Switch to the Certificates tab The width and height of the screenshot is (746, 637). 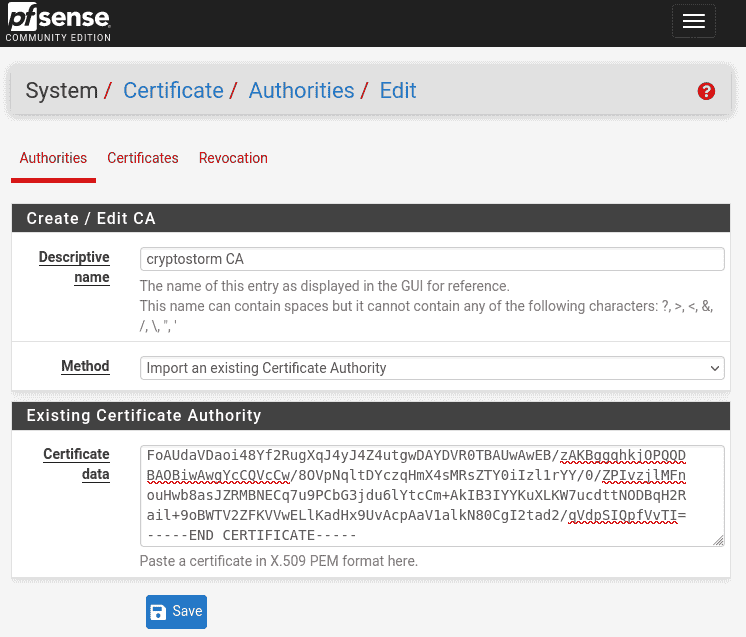pyautogui.click(x=143, y=158)
